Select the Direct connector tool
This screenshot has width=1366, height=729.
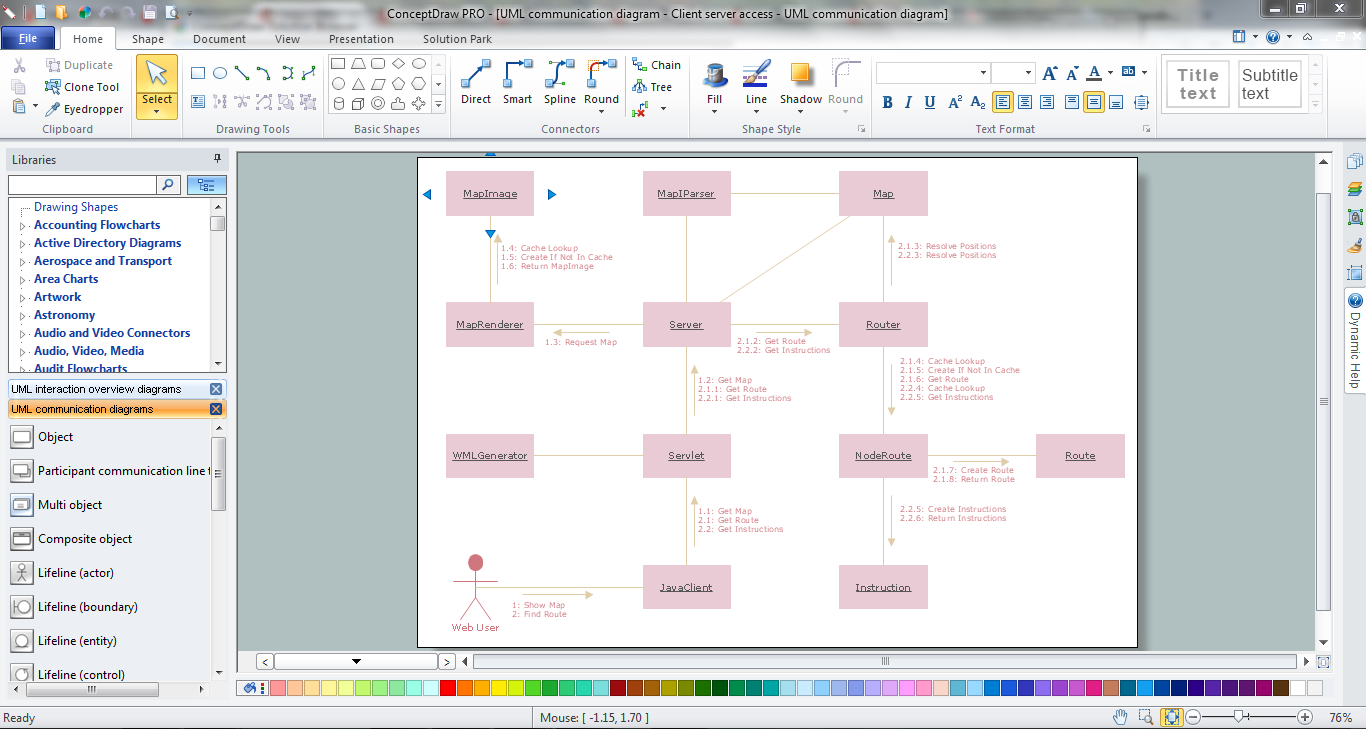475,84
